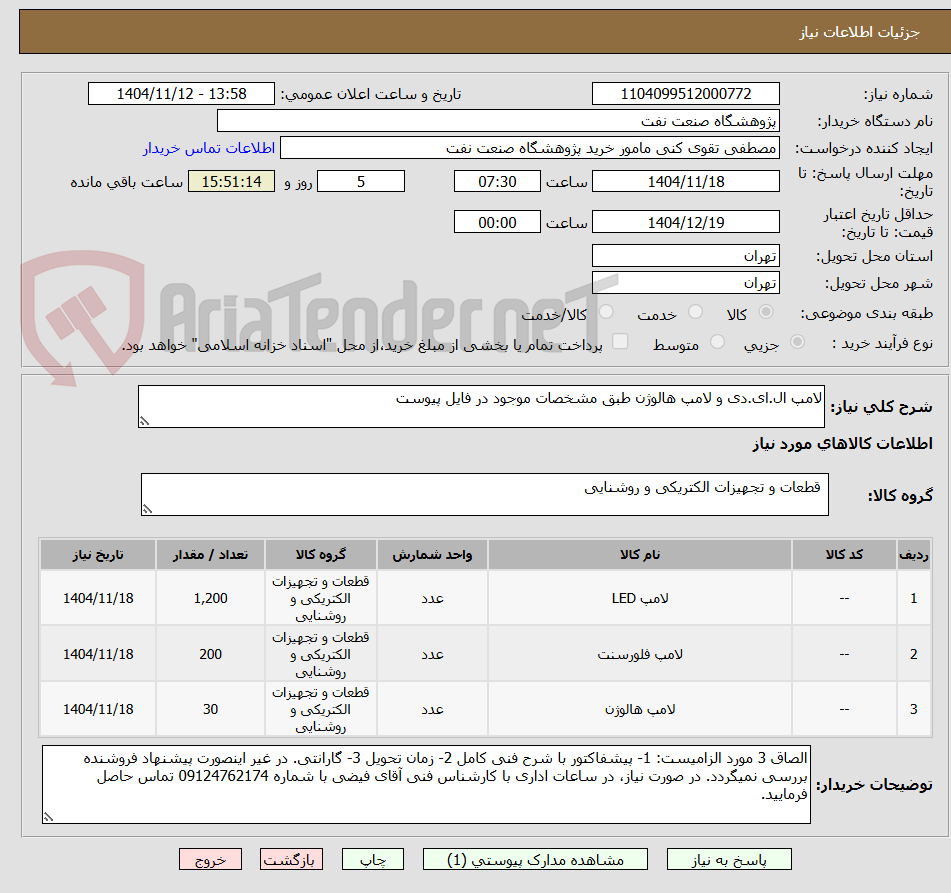This screenshot has width=951, height=893.
Task: Select the کالا/خدمت radio button
Action: point(606,312)
